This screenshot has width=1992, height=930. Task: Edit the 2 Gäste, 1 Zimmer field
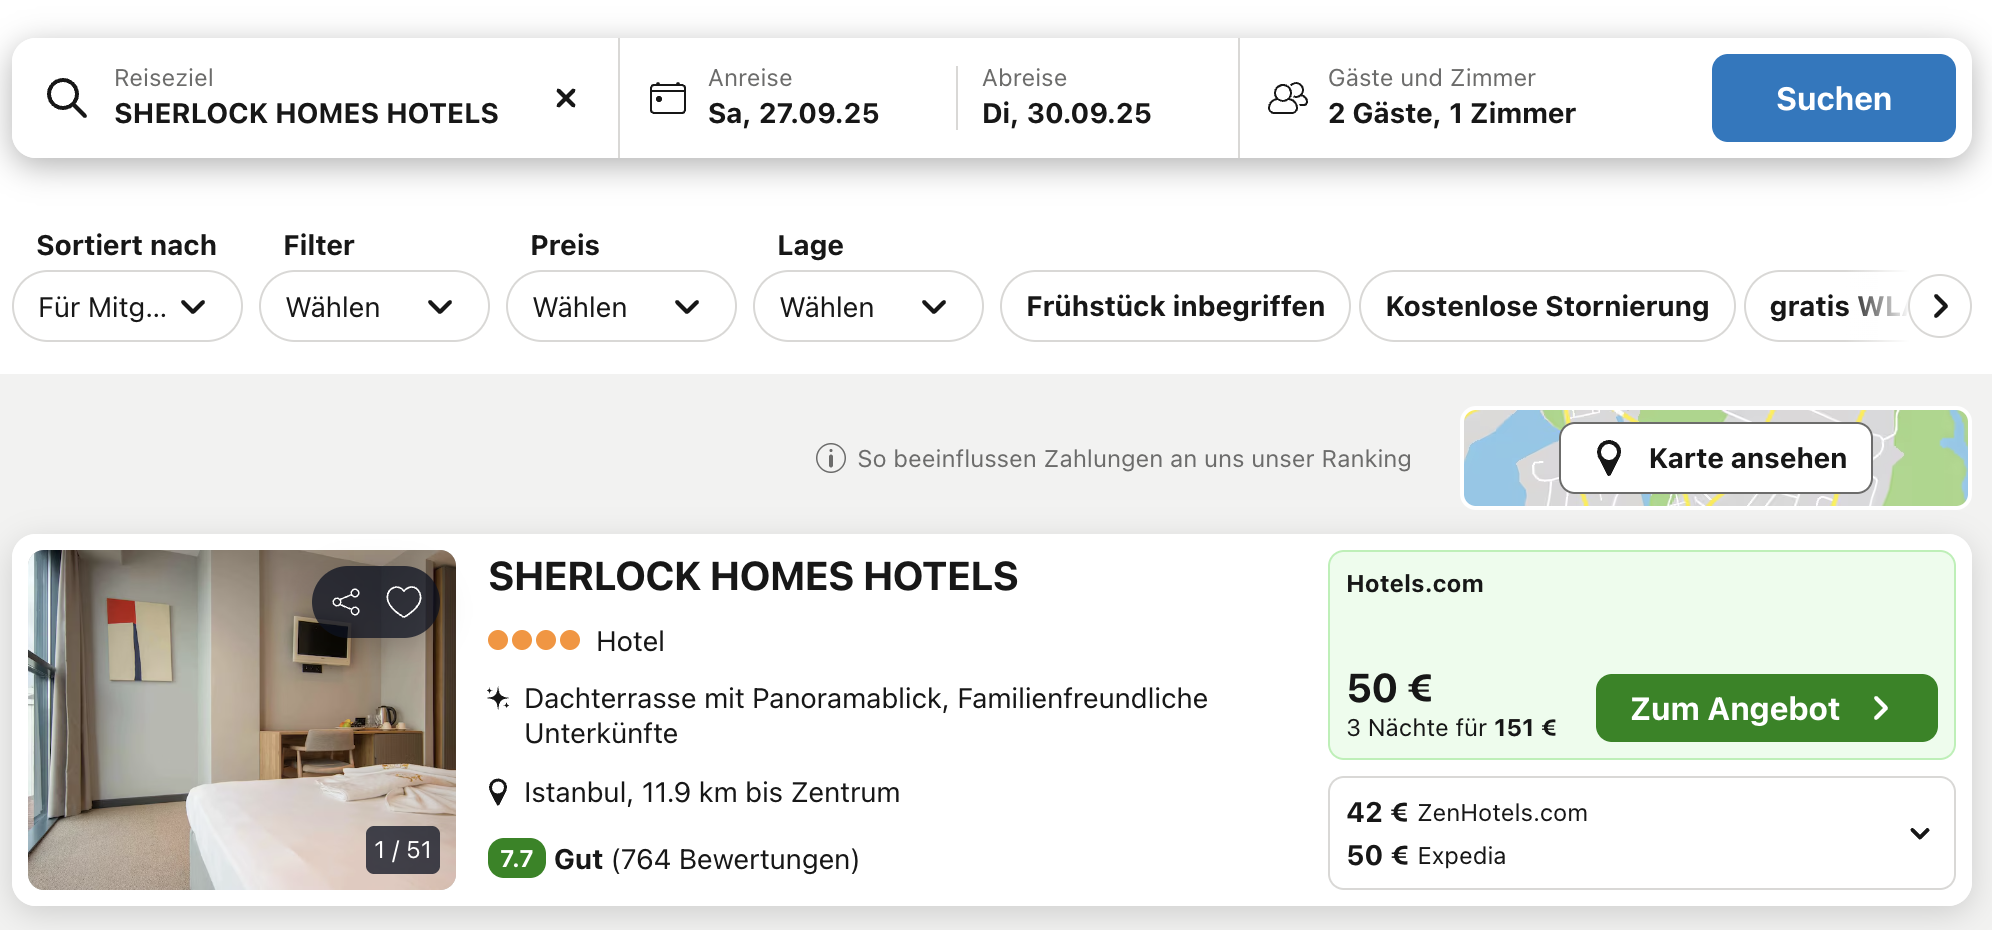[1451, 98]
